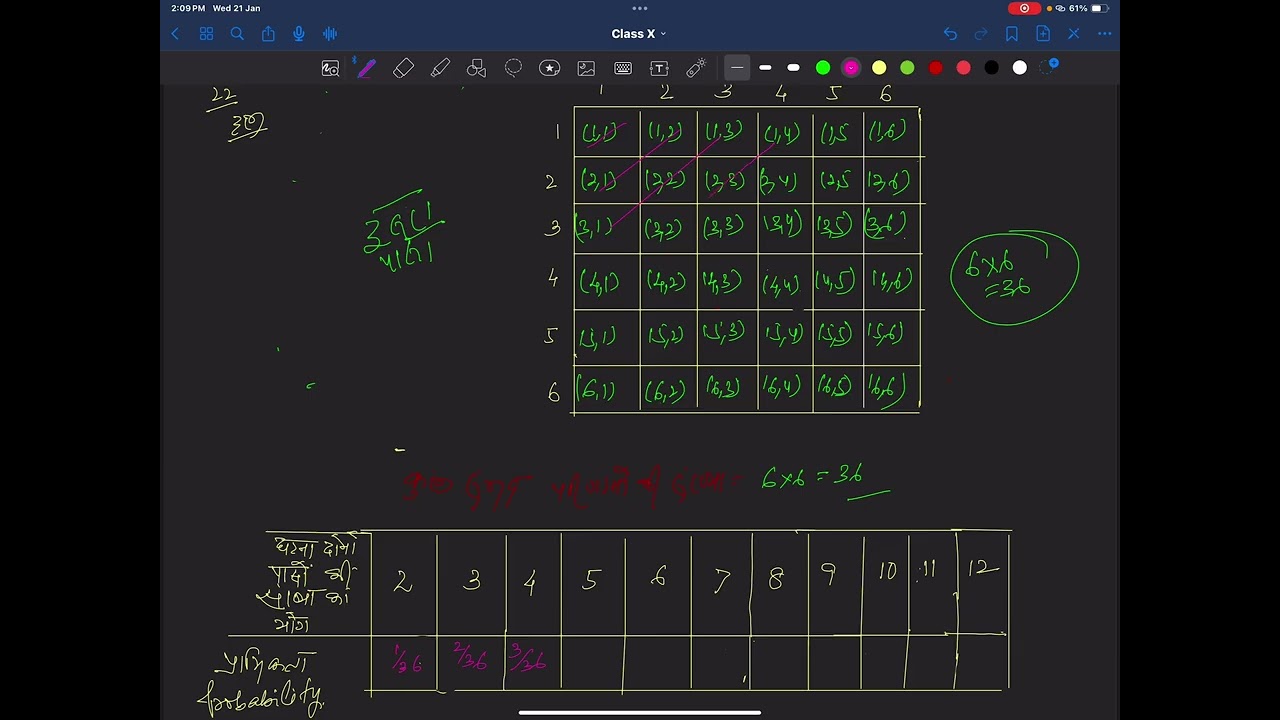The width and height of the screenshot is (1280, 720).
Task: Undo the last stroke
Action: pyautogui.click(x=950, y=34)
